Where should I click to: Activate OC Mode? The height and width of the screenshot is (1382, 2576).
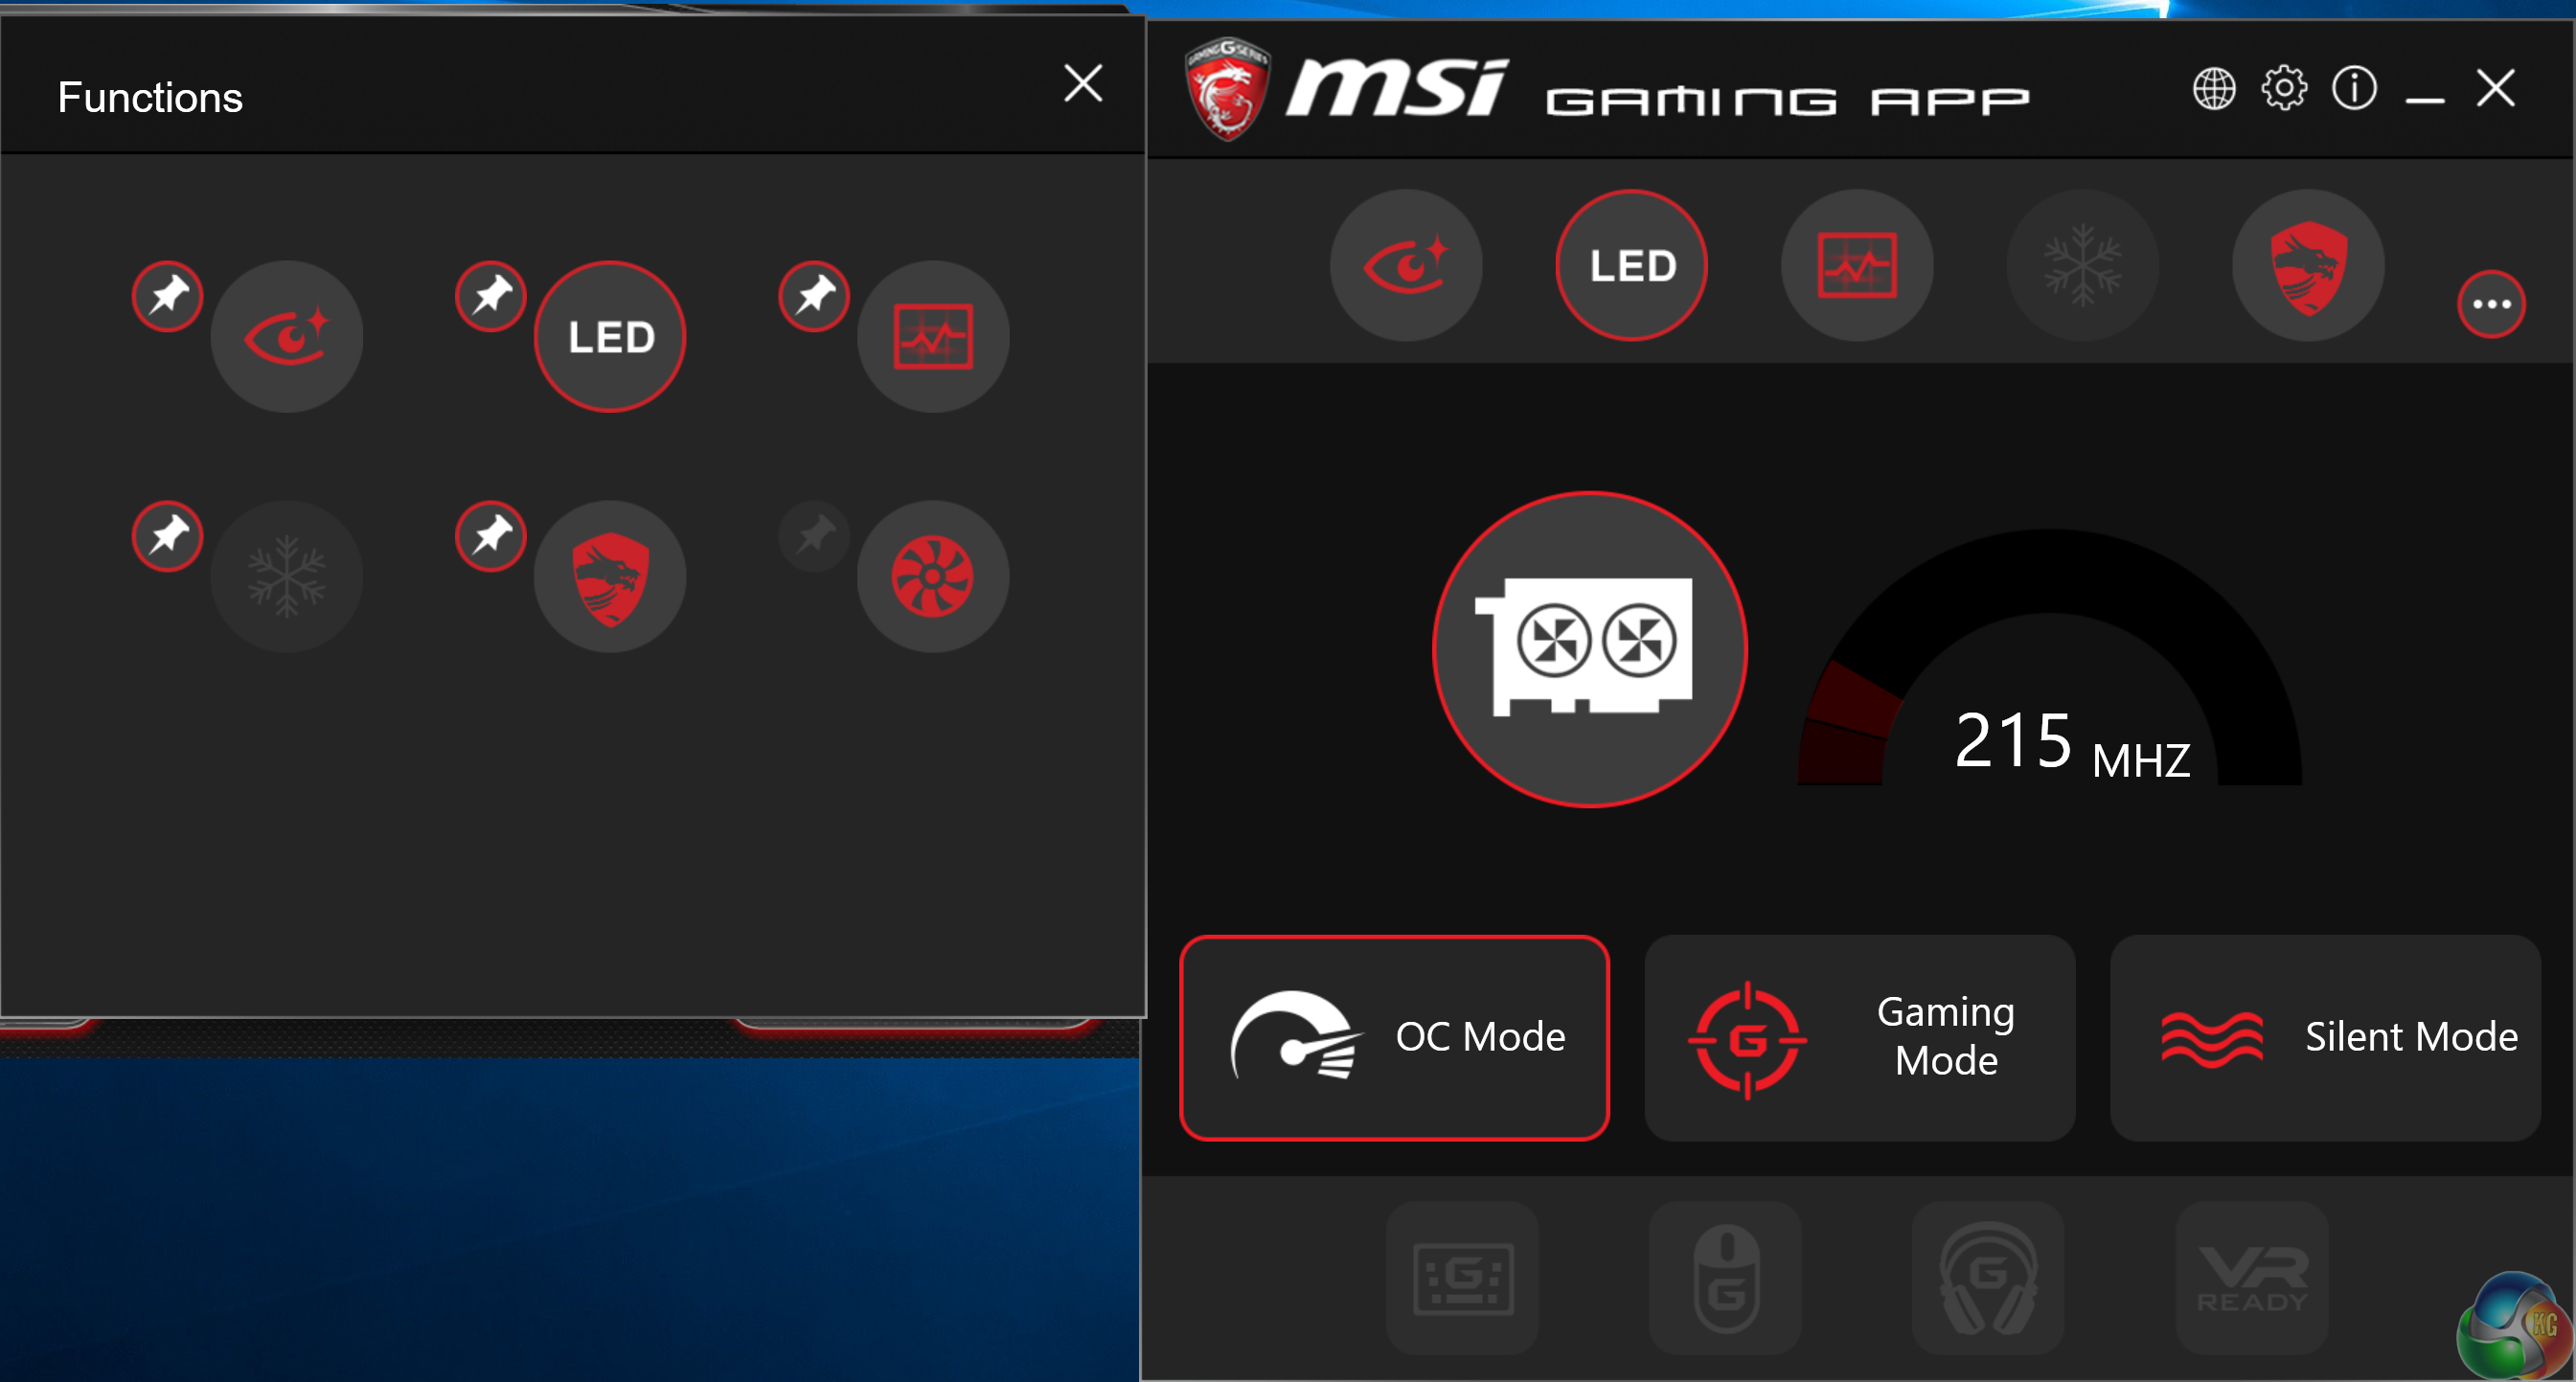(x=1394, y=1038)
